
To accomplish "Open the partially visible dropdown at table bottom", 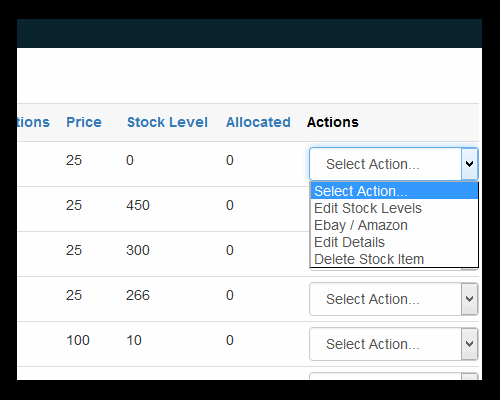I will pyautogui.click(x=394, y=376).
